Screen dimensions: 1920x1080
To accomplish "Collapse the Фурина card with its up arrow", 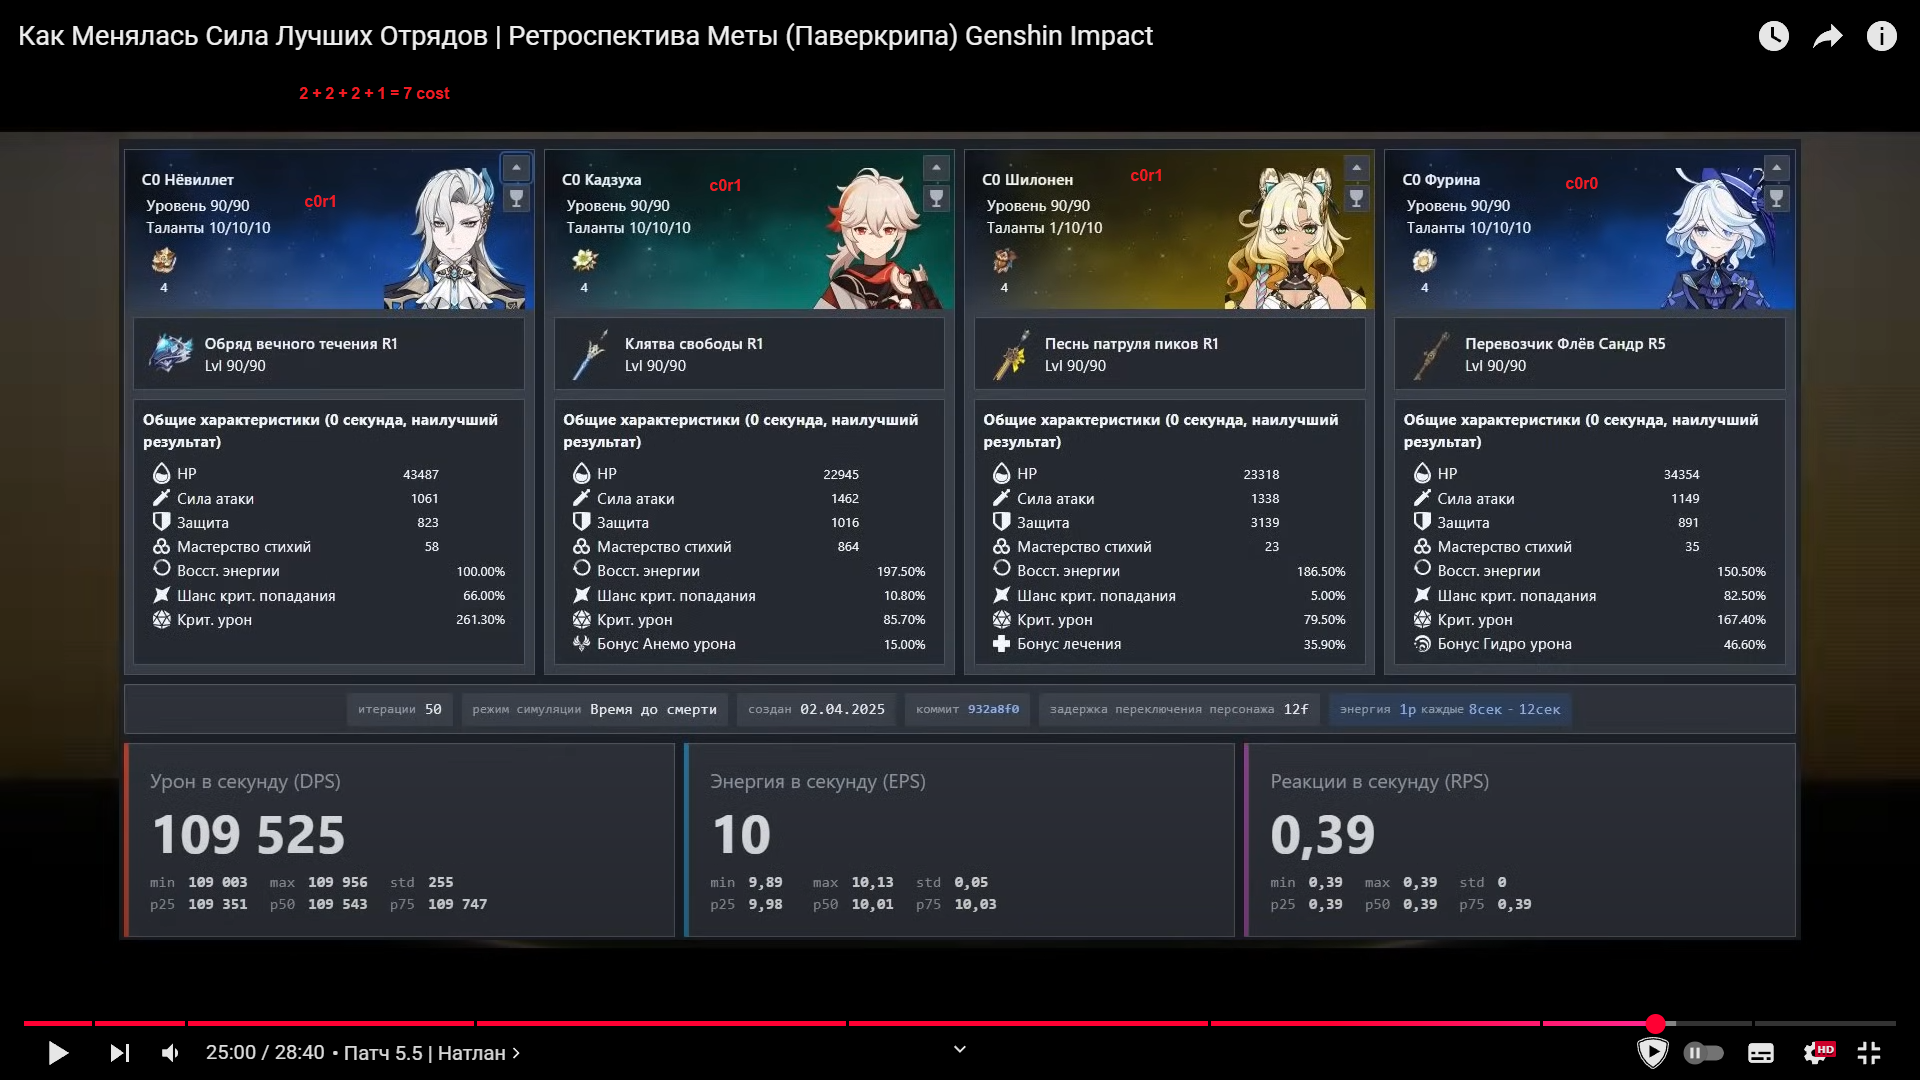I will 1776,168.
